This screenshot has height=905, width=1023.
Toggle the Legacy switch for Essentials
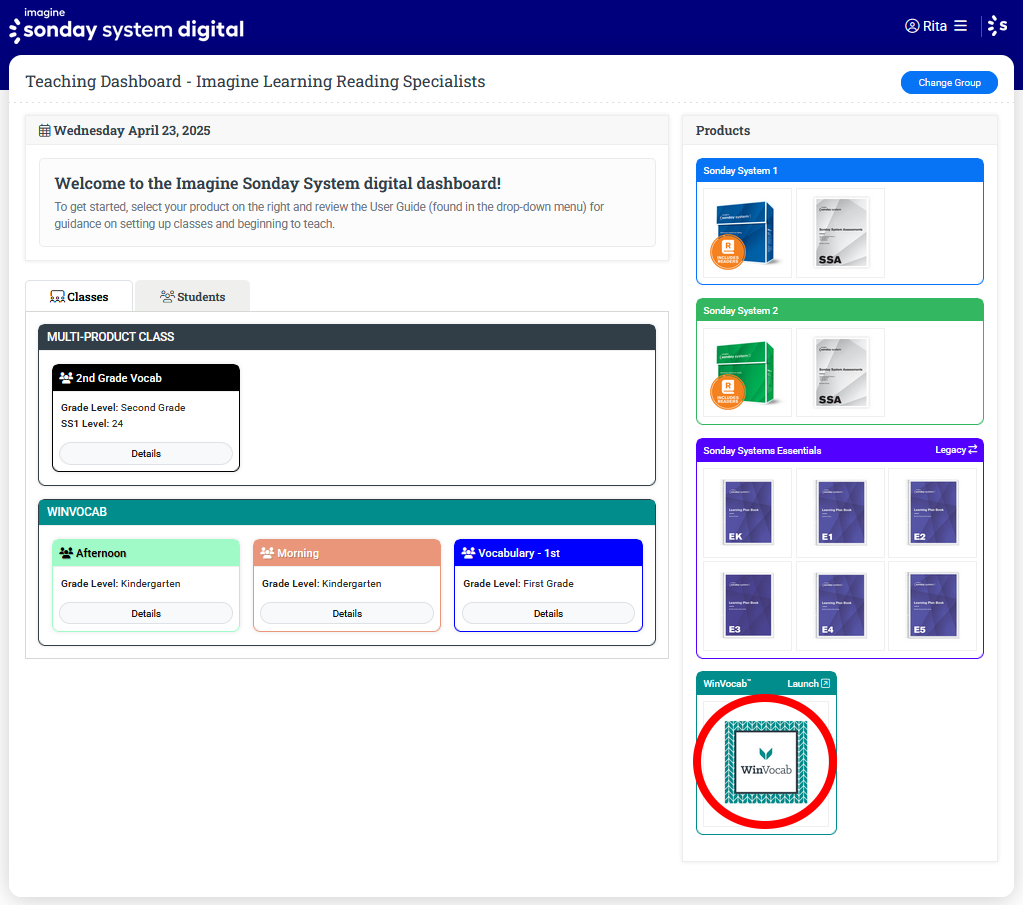click(x=956, y=450)
